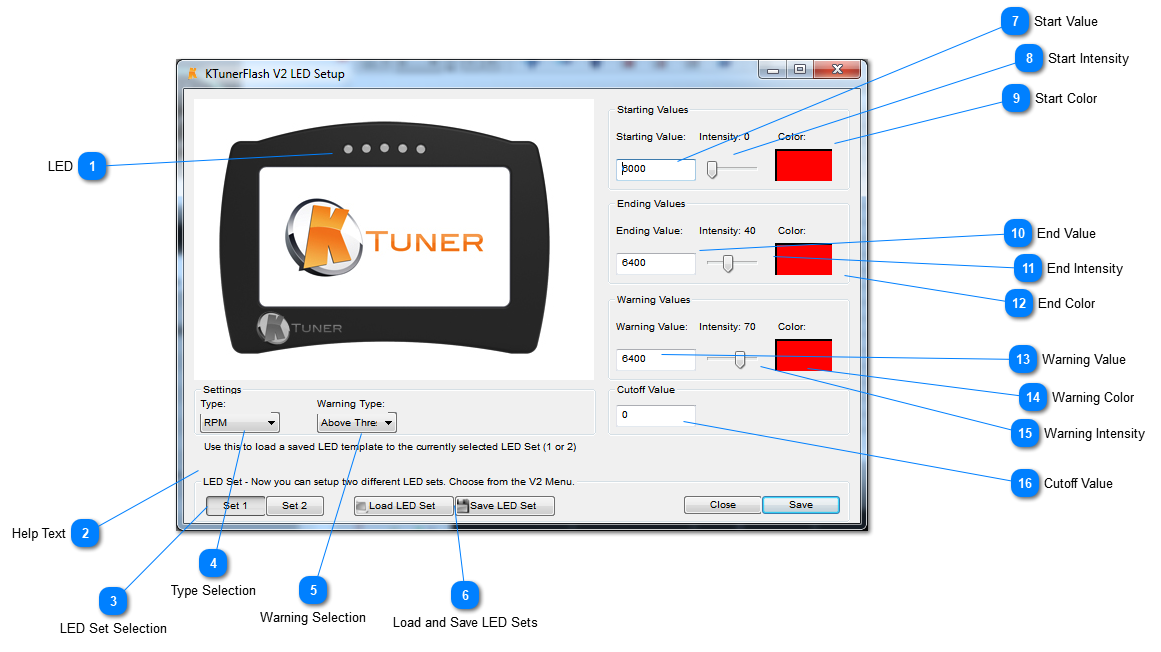Click the ending intensity slider thumb
The width and height of the screenshot is (1161, 652).
729,263
